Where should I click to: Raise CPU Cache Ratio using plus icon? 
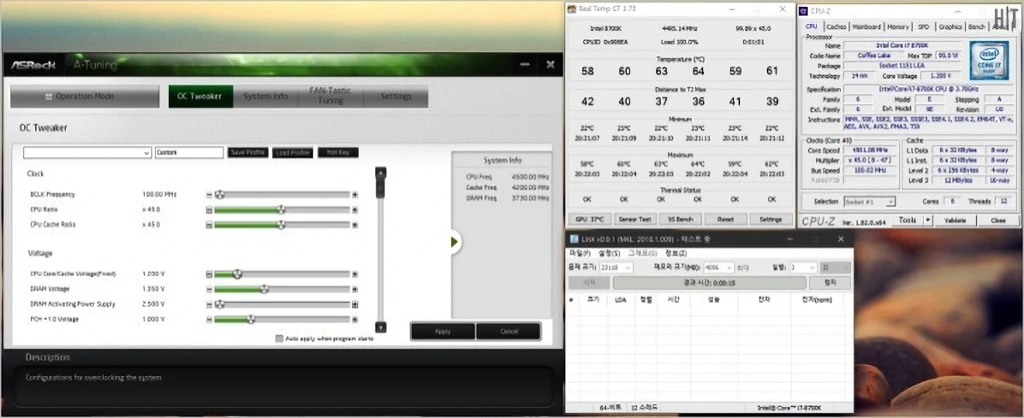[355, 225]
